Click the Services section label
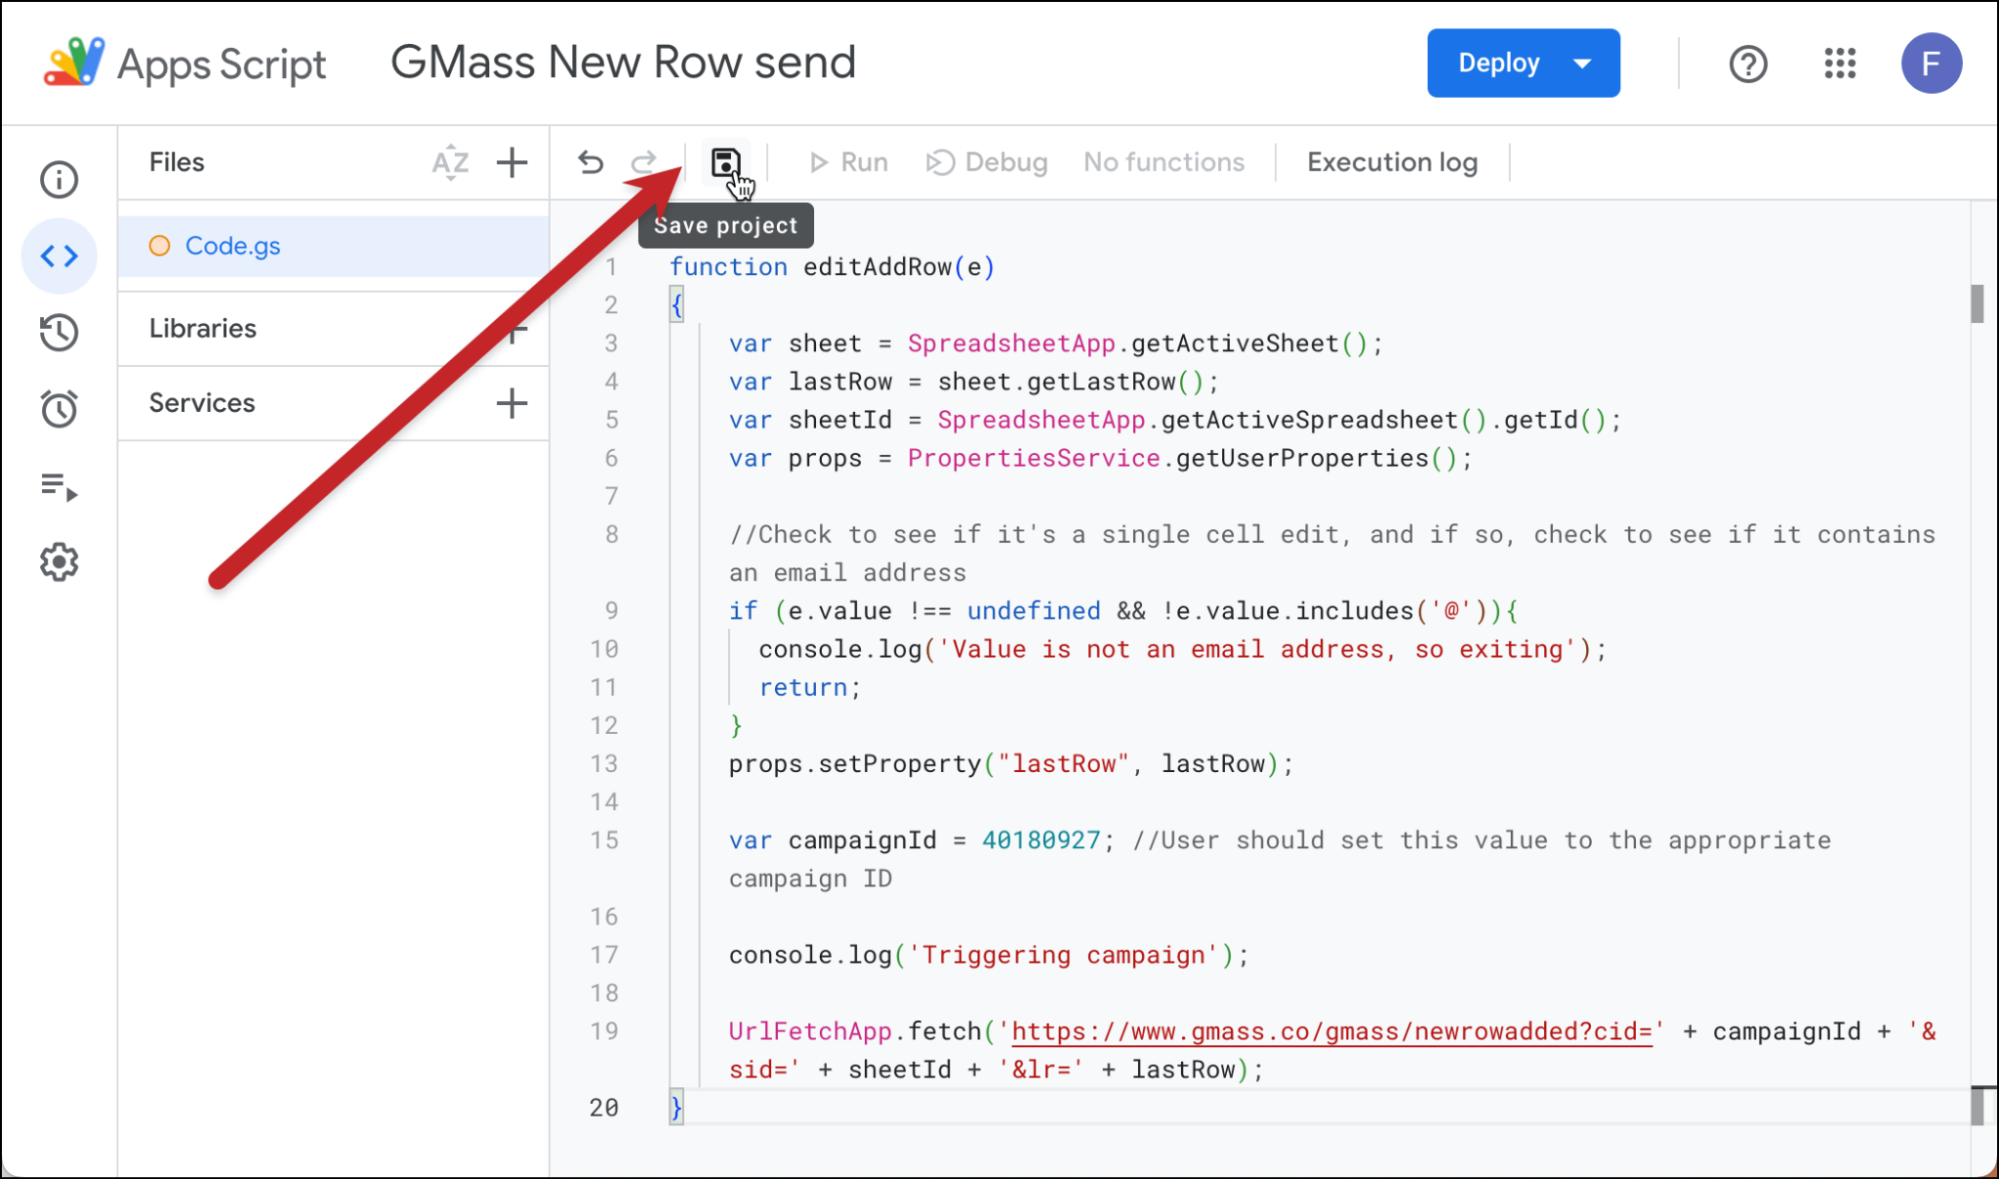Image resolution: width=1999 pixels, height=1180 pixels. click(202, 403)
